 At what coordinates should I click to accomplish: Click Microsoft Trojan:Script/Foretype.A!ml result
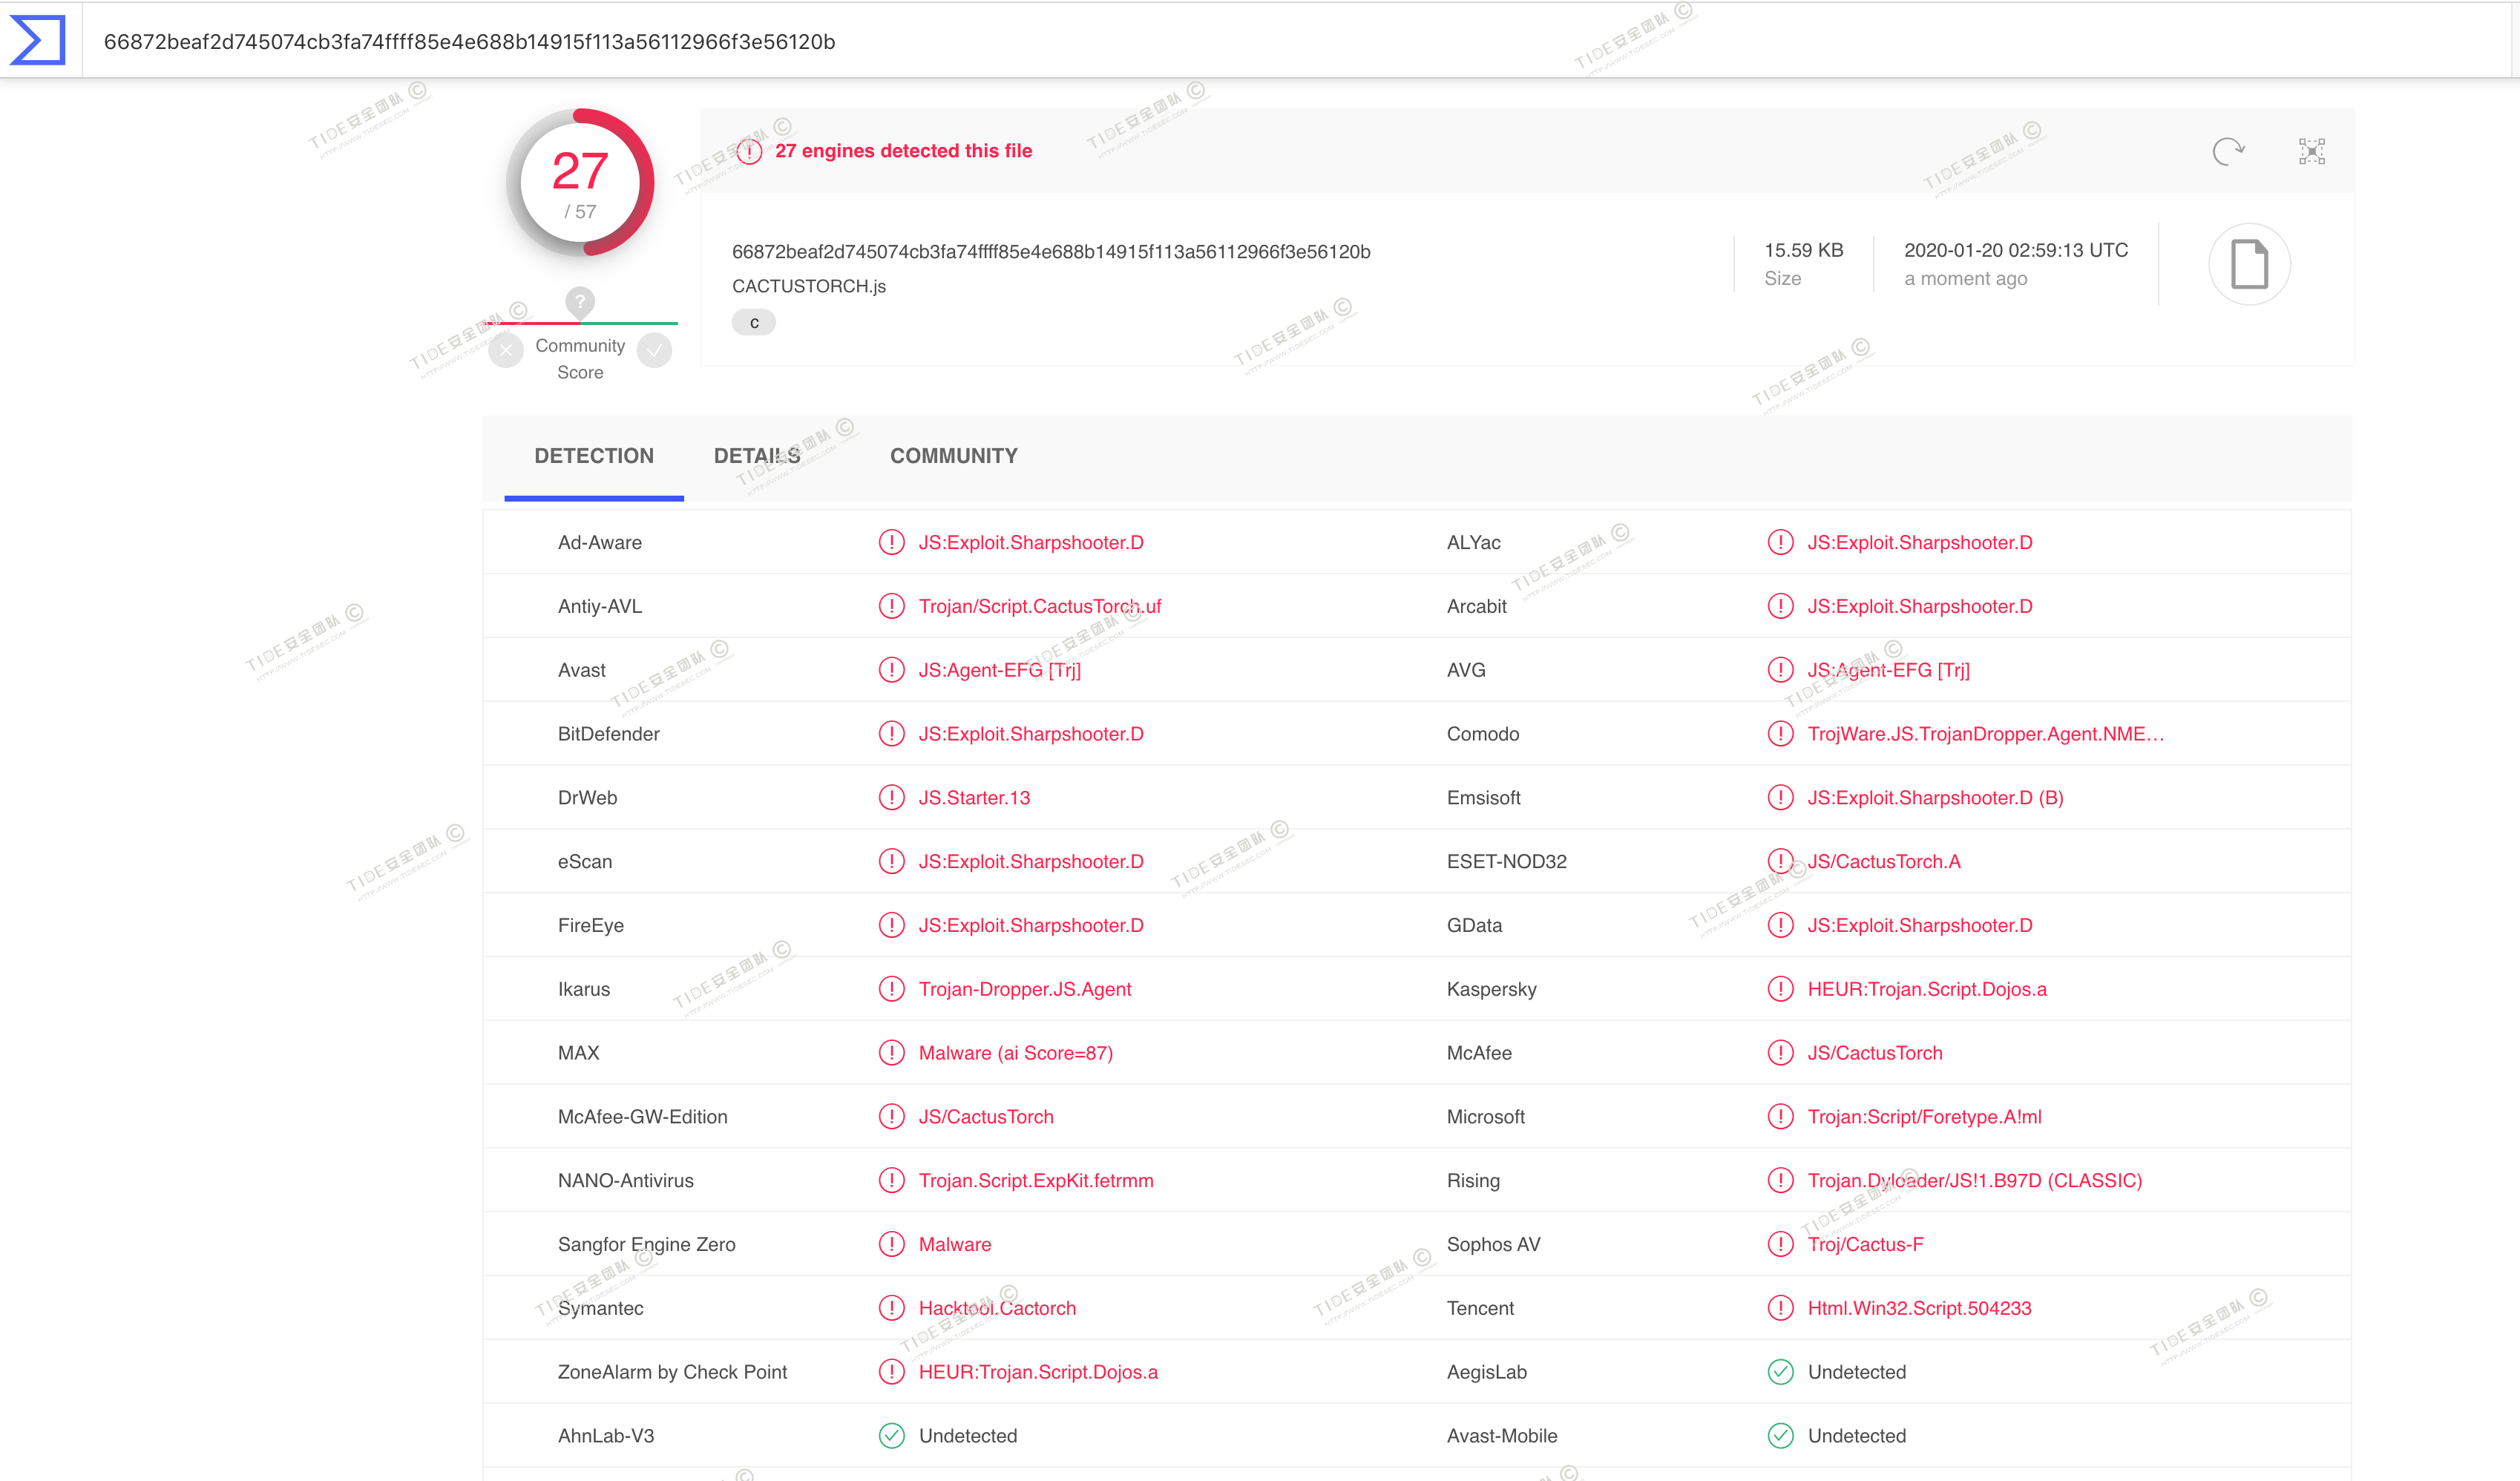point(1924,1117)
